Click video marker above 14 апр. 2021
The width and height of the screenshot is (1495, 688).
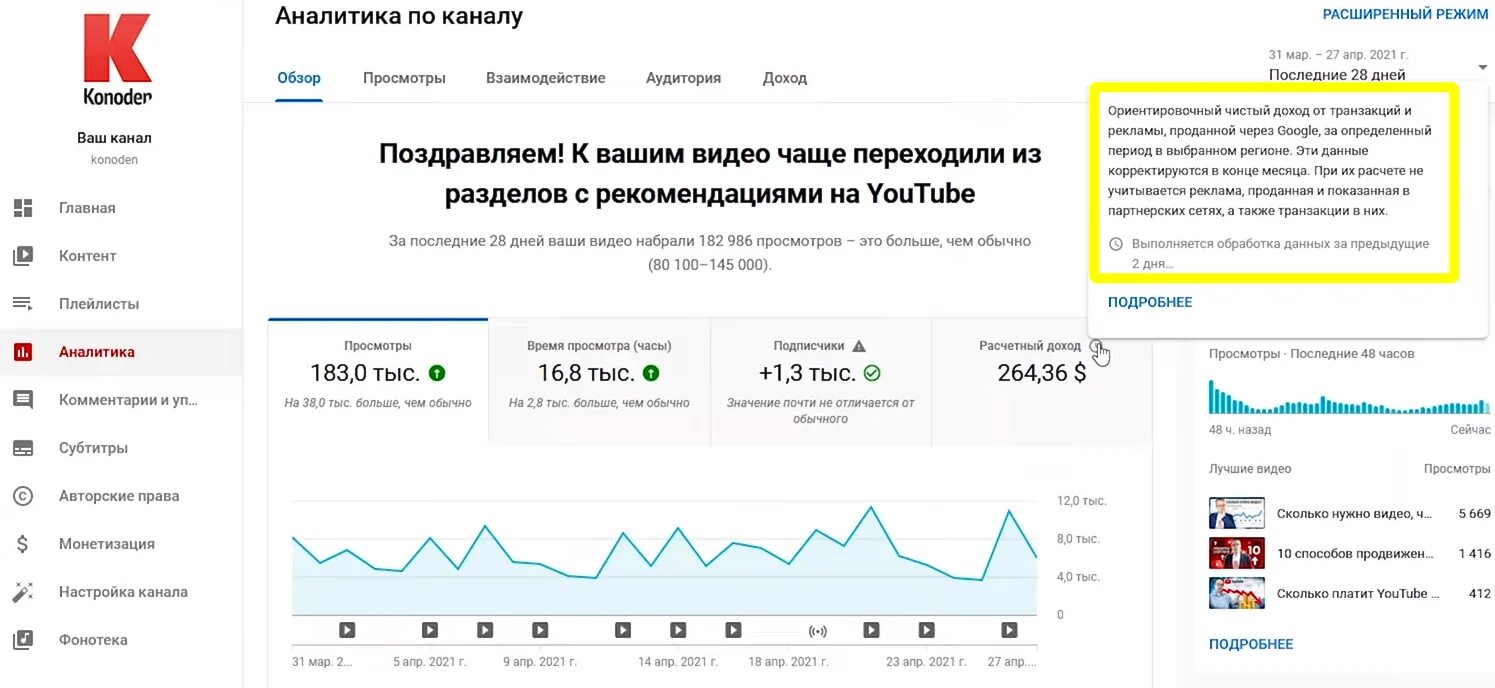point(678,630)
